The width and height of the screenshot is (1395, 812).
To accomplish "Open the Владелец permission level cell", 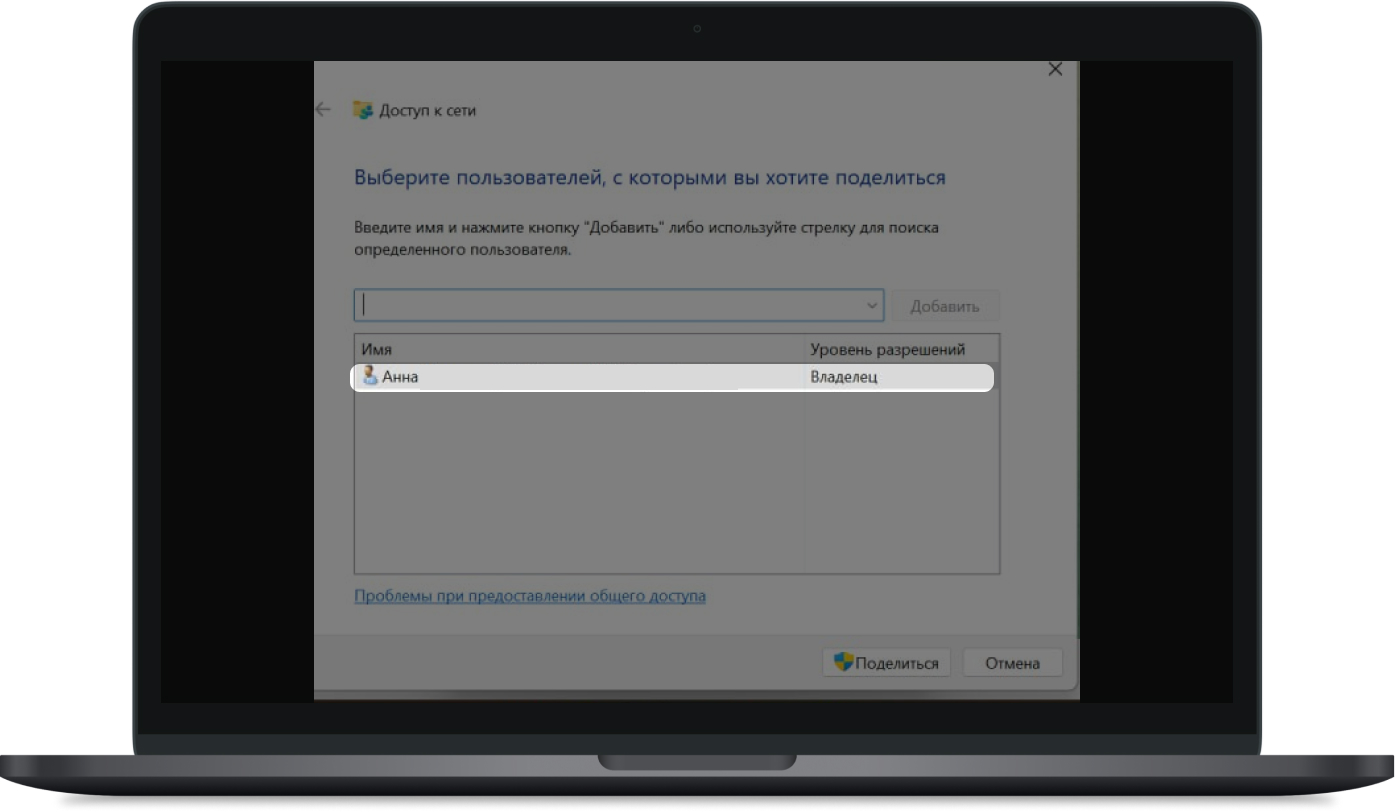I will click(844, 378).
